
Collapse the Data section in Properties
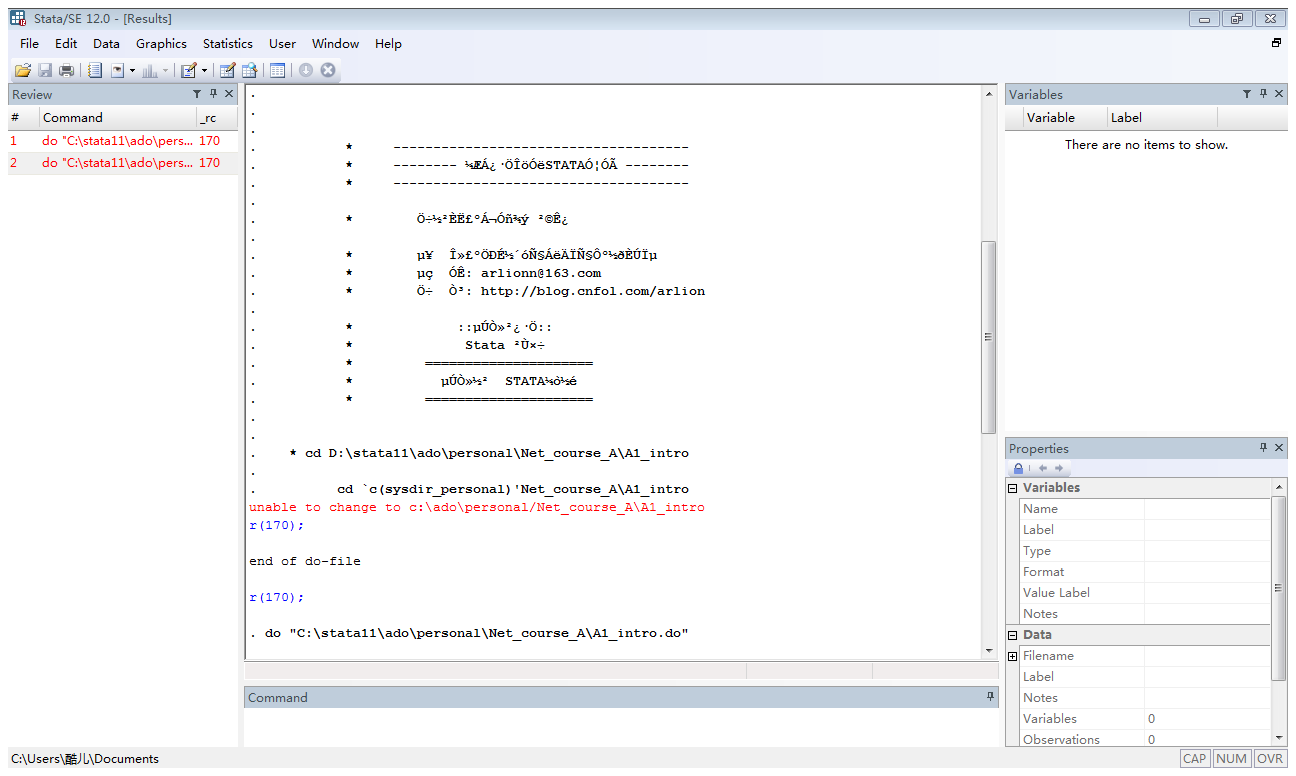click(1012, 635)
